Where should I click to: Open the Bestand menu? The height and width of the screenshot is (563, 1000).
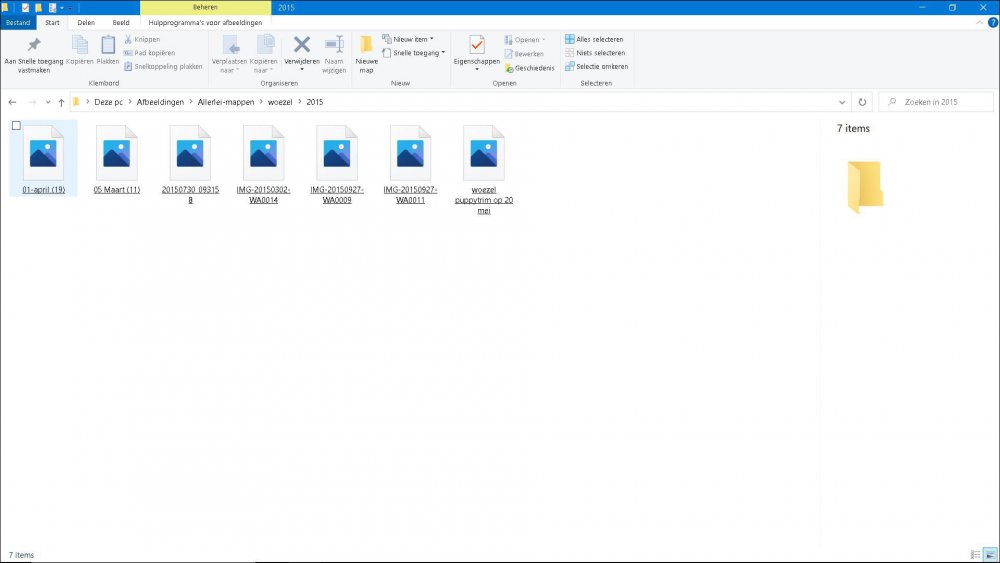point(18,22)
